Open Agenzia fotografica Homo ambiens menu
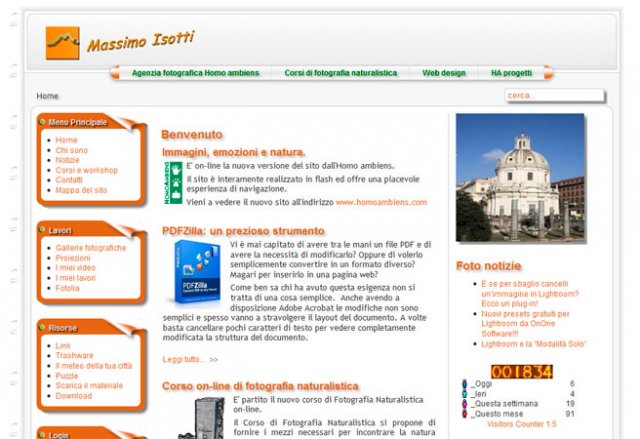The height and width of the screenshot is (439, 640). (196, 73)
